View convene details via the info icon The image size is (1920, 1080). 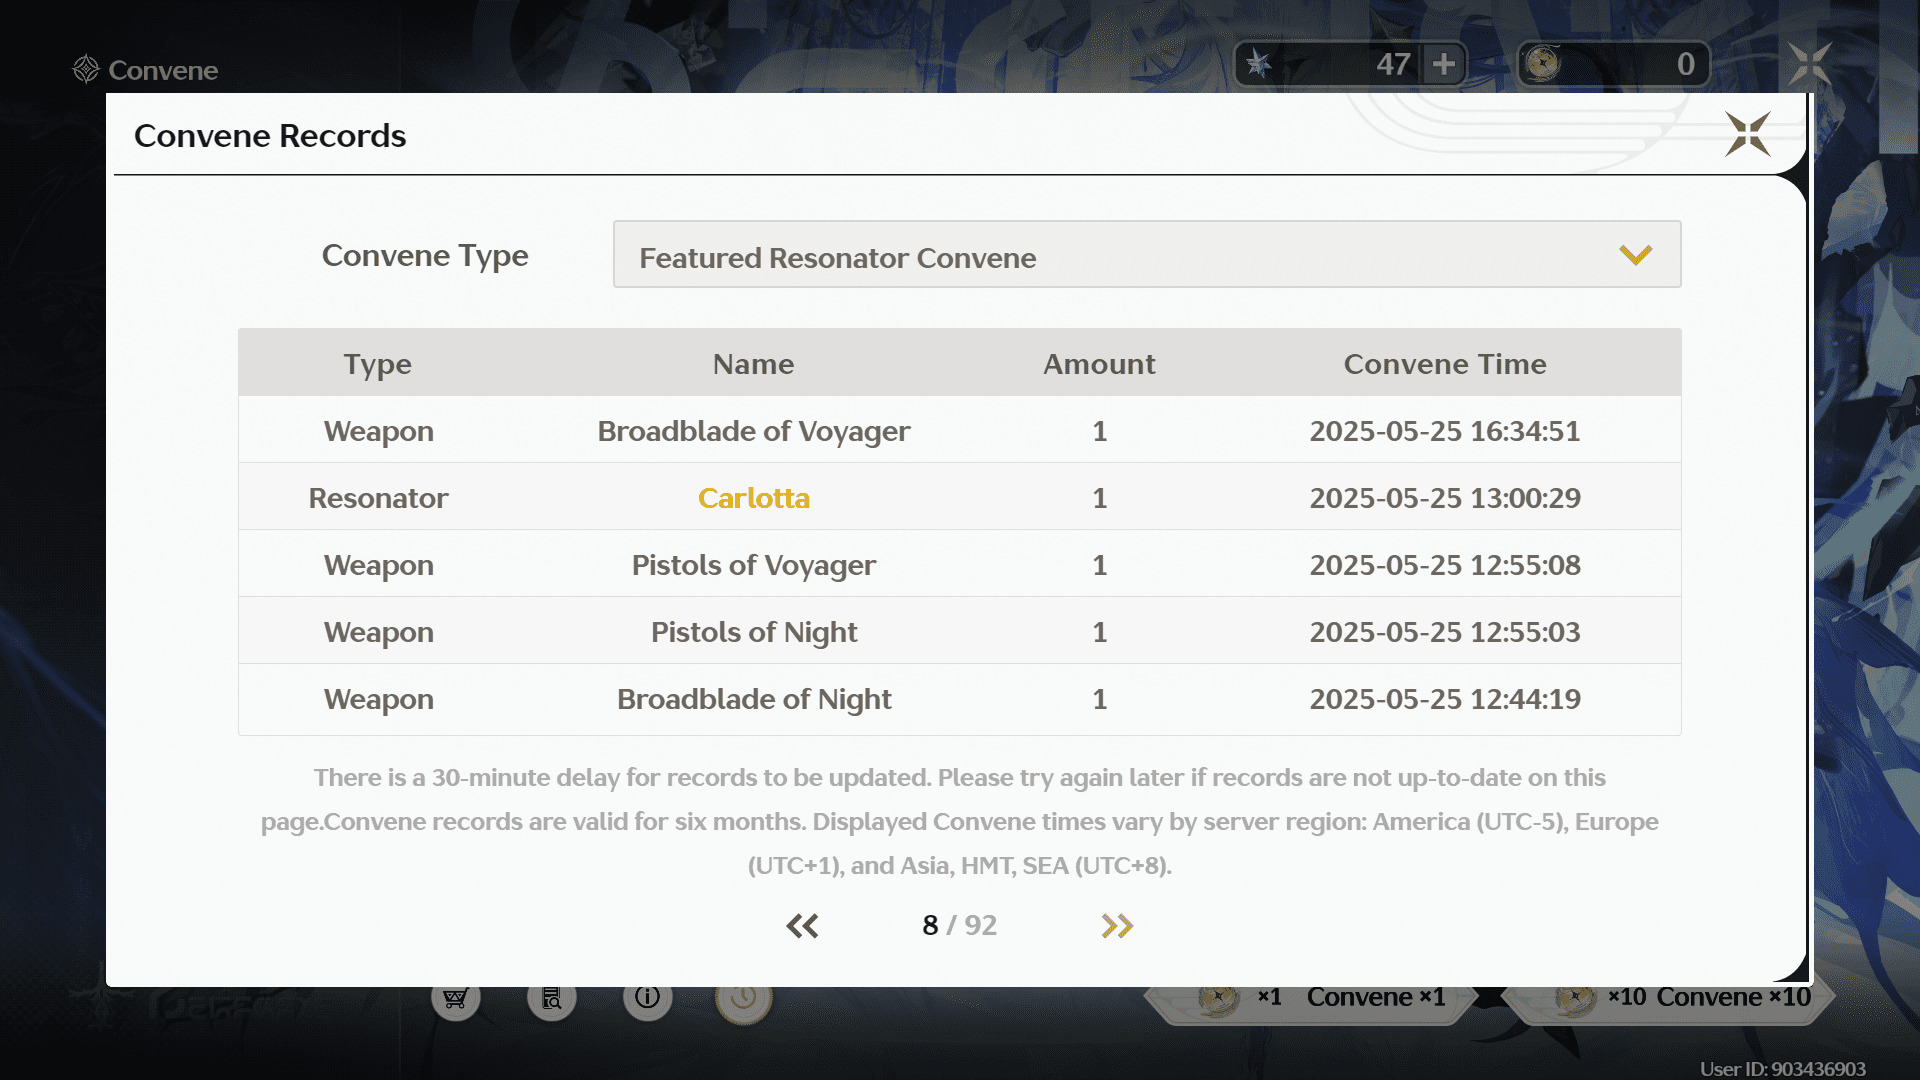tap(648, 997)
